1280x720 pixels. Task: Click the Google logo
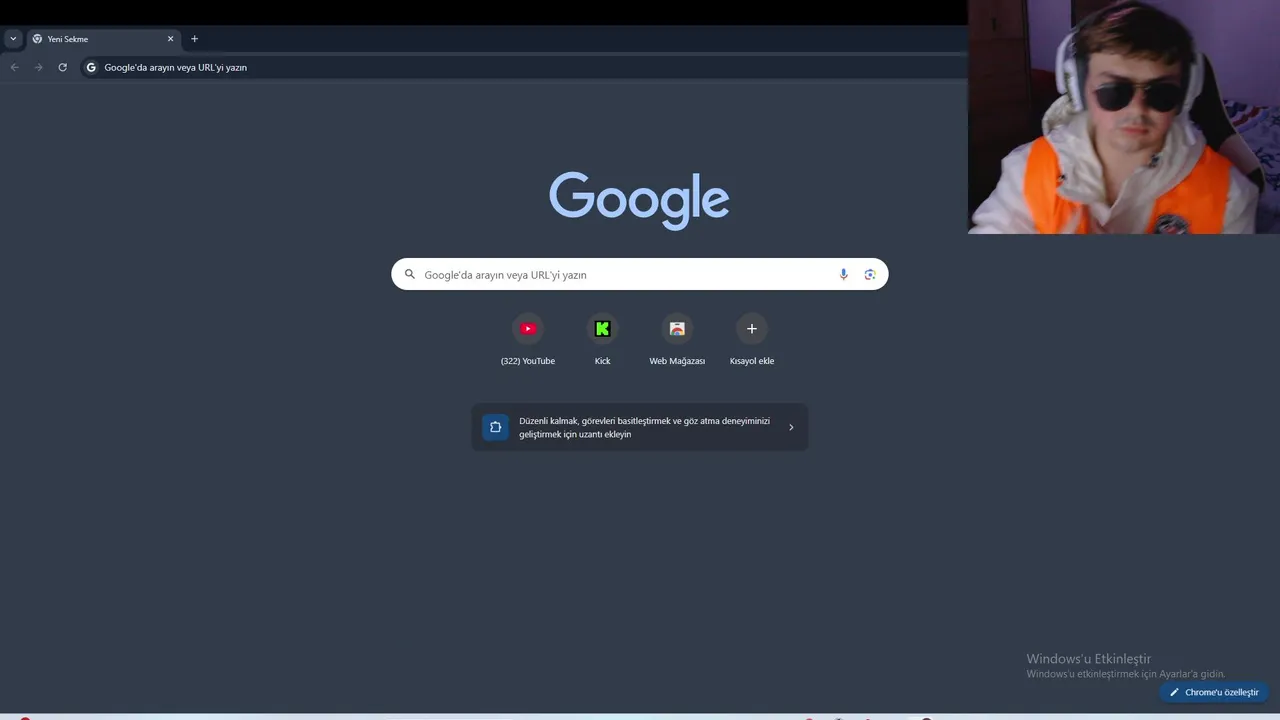click(639, 200)
